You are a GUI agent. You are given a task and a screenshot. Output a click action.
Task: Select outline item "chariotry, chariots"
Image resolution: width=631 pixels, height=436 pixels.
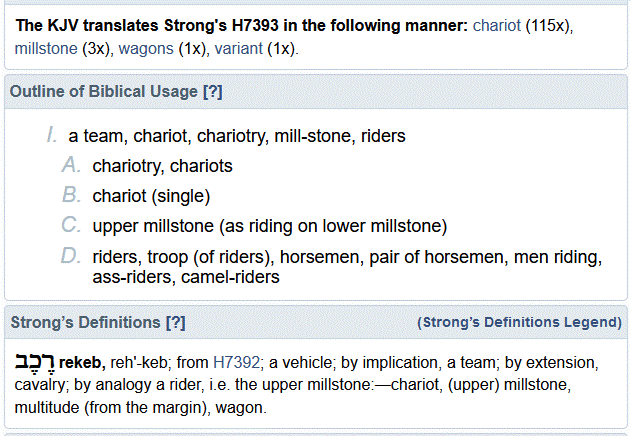[162, 165]
